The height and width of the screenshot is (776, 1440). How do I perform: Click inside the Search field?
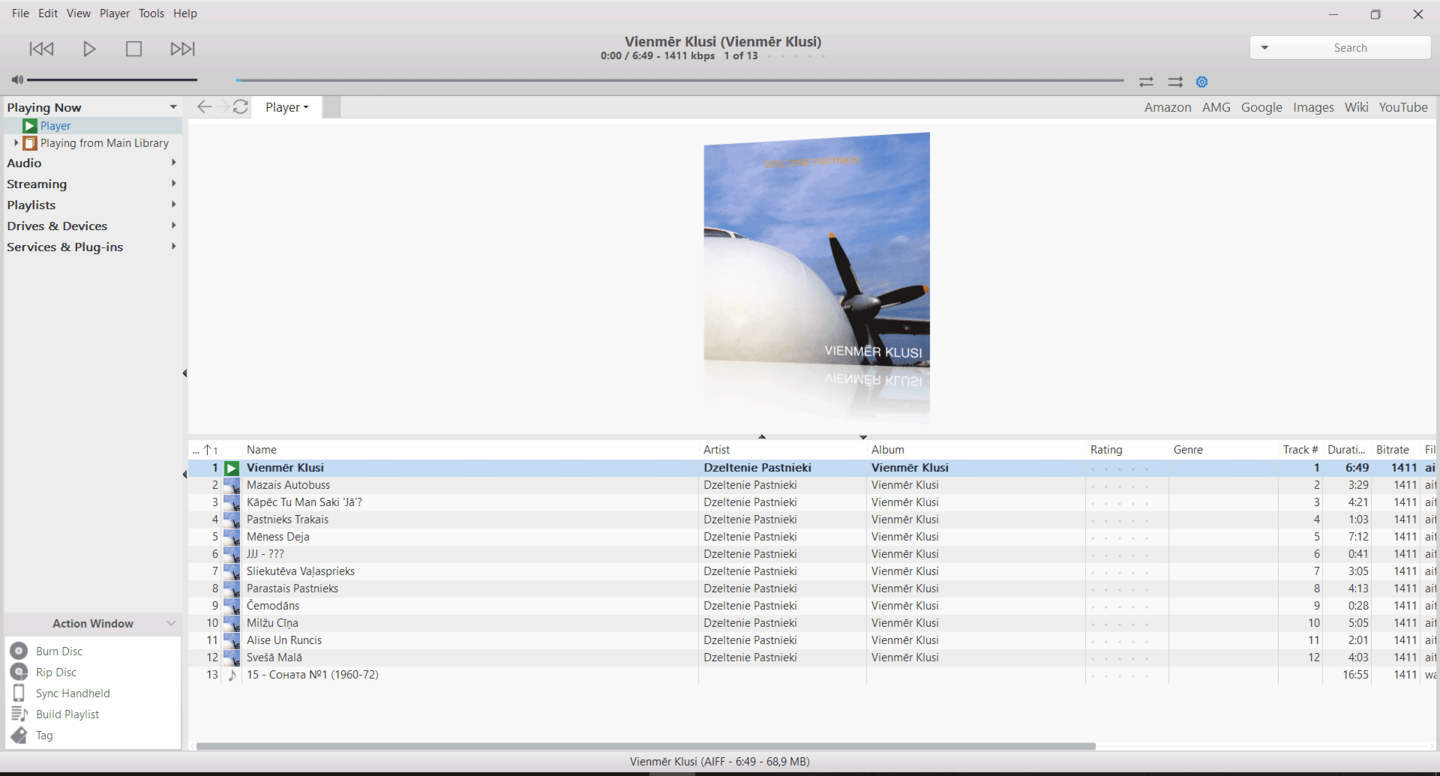point(1350,48)
